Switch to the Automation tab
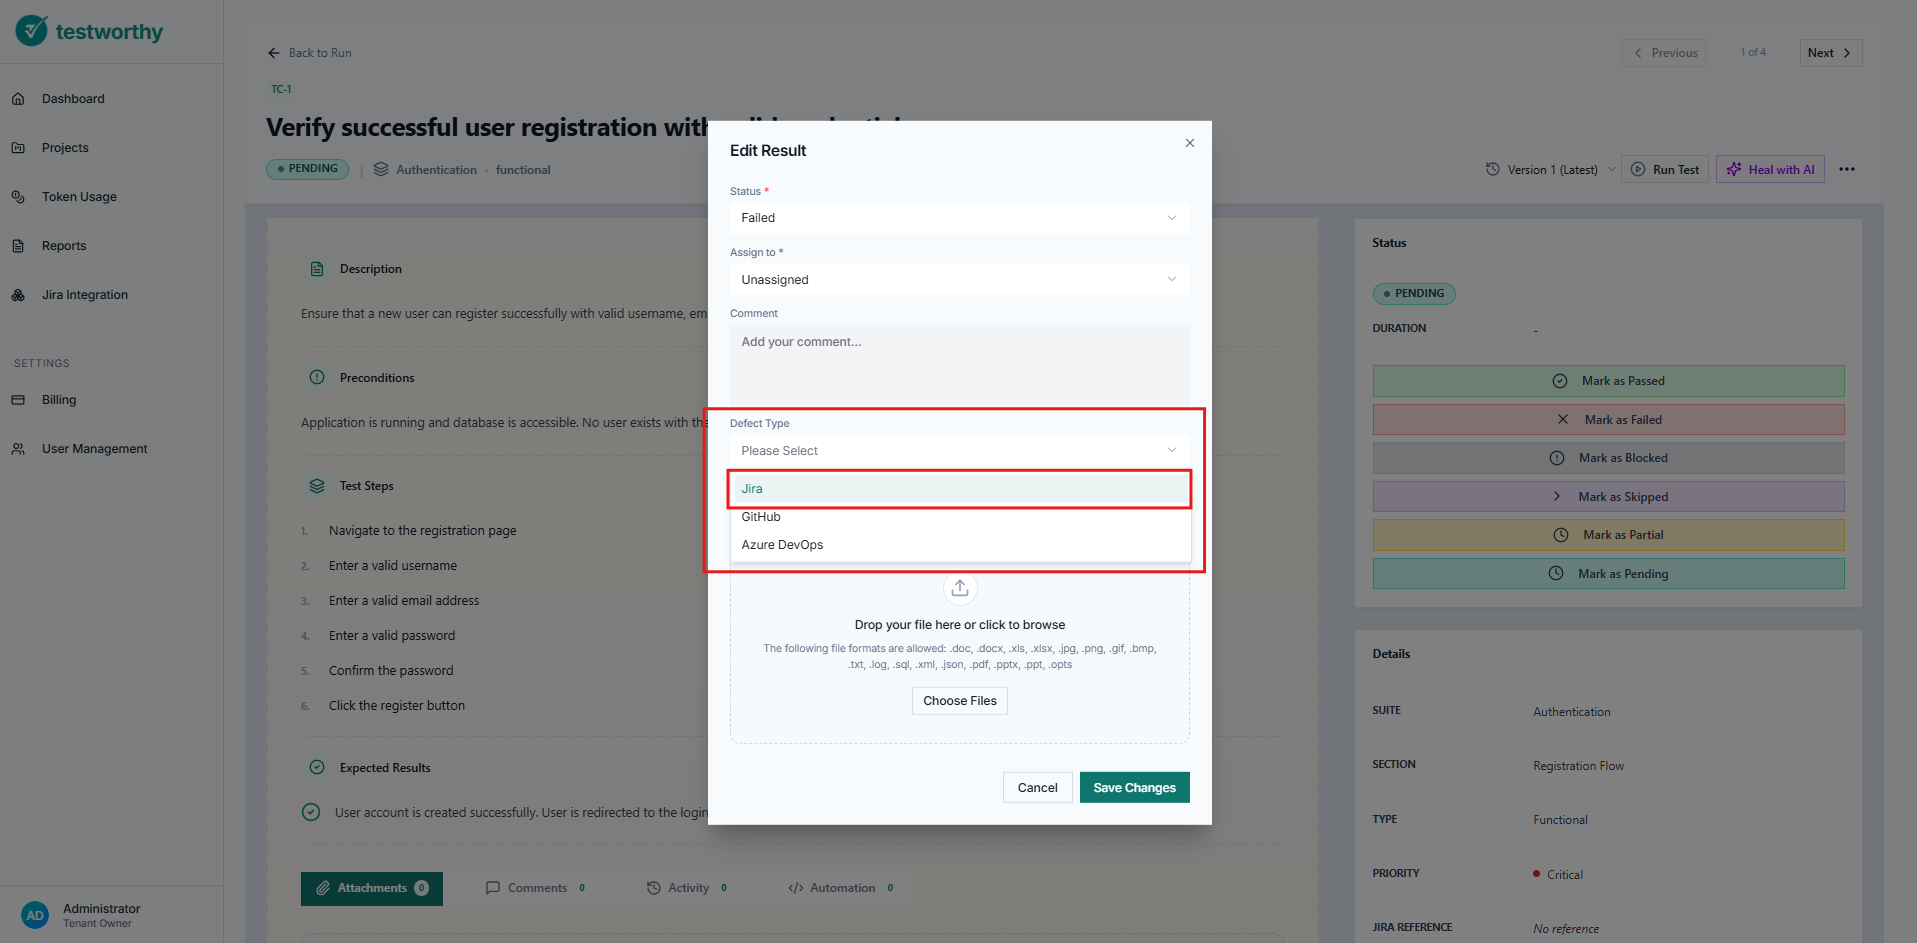 (840, 888)
